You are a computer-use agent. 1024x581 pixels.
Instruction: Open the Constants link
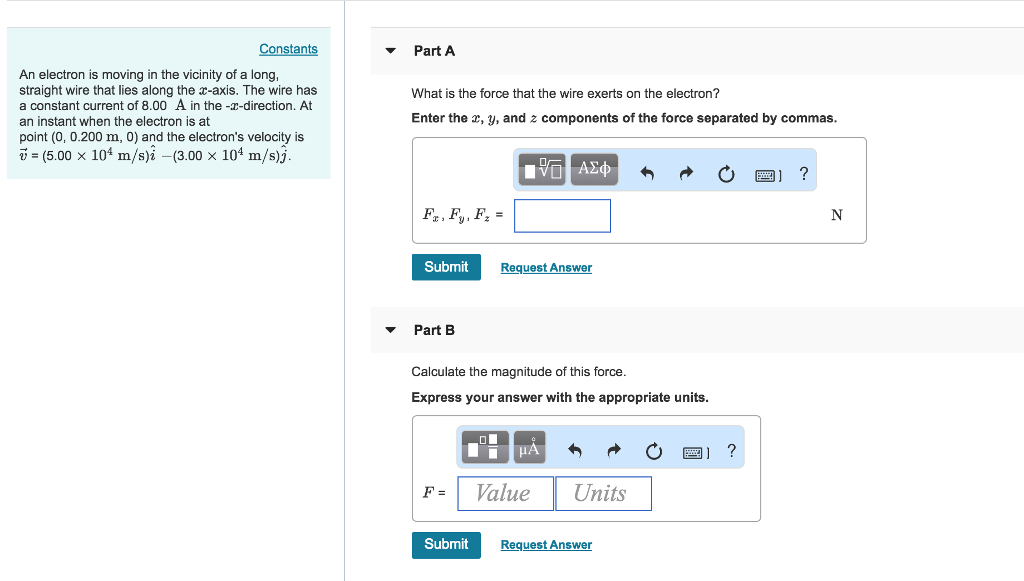pos(288,48)
